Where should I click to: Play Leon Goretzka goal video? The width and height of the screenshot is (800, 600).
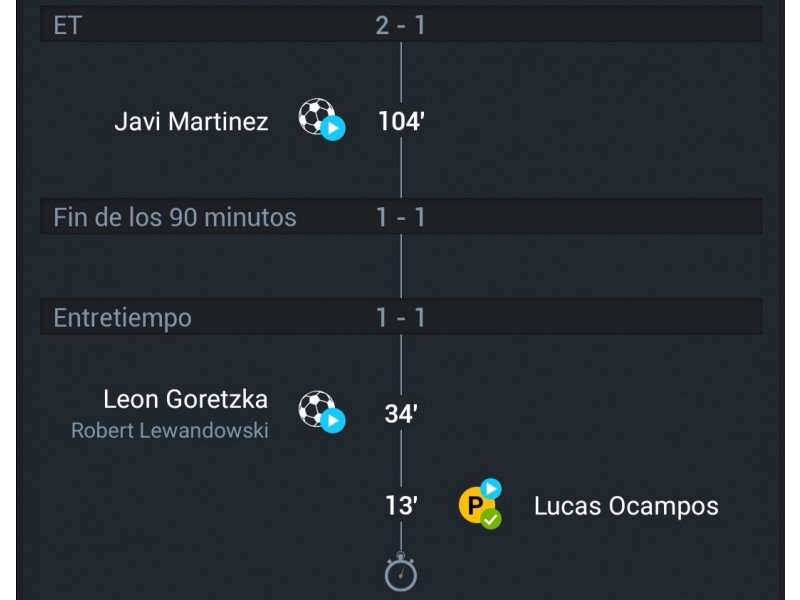click(x=333, y=420)
